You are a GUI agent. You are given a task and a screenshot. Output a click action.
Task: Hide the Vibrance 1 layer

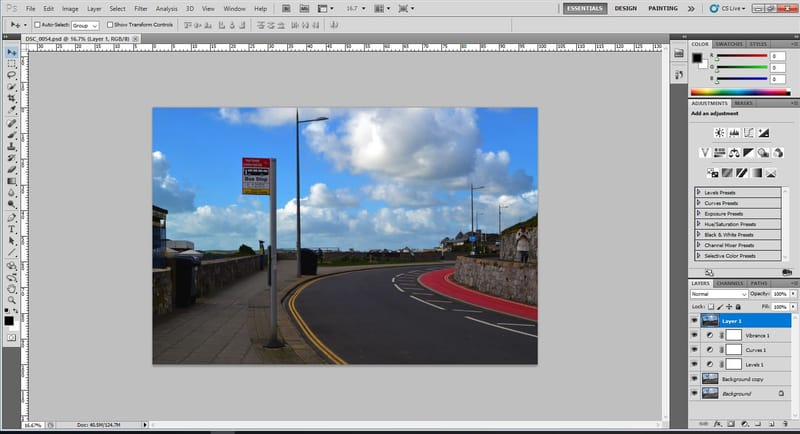click(x=695, y=336)
